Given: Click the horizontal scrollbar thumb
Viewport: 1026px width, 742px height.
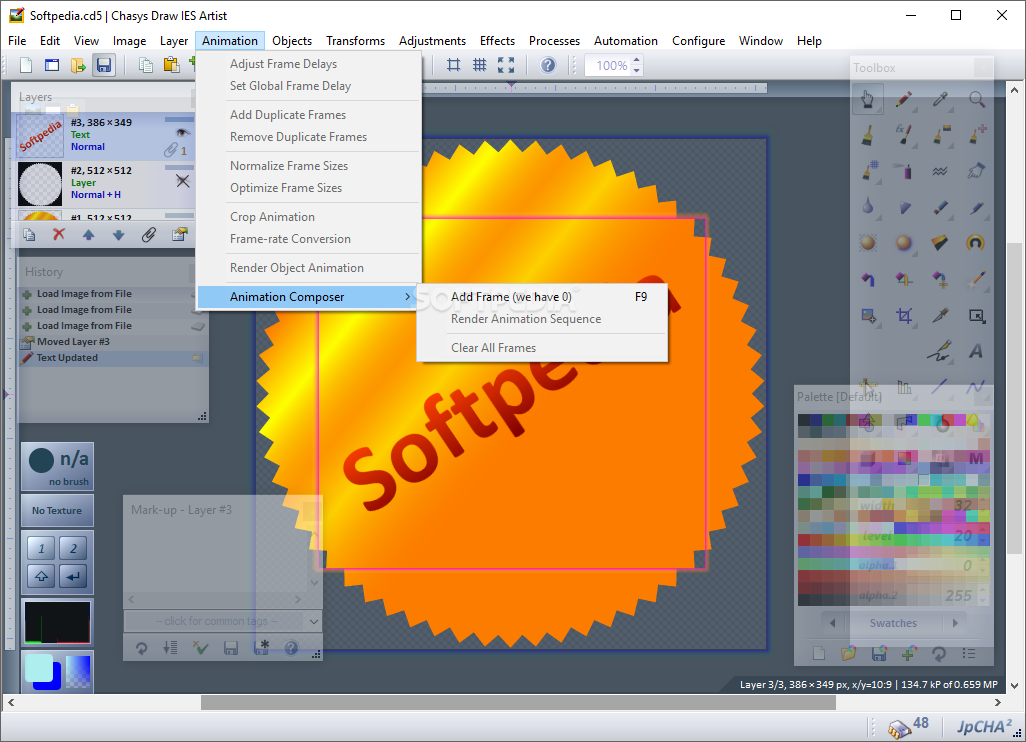Looking at the screenshot, I should point(518,702).
